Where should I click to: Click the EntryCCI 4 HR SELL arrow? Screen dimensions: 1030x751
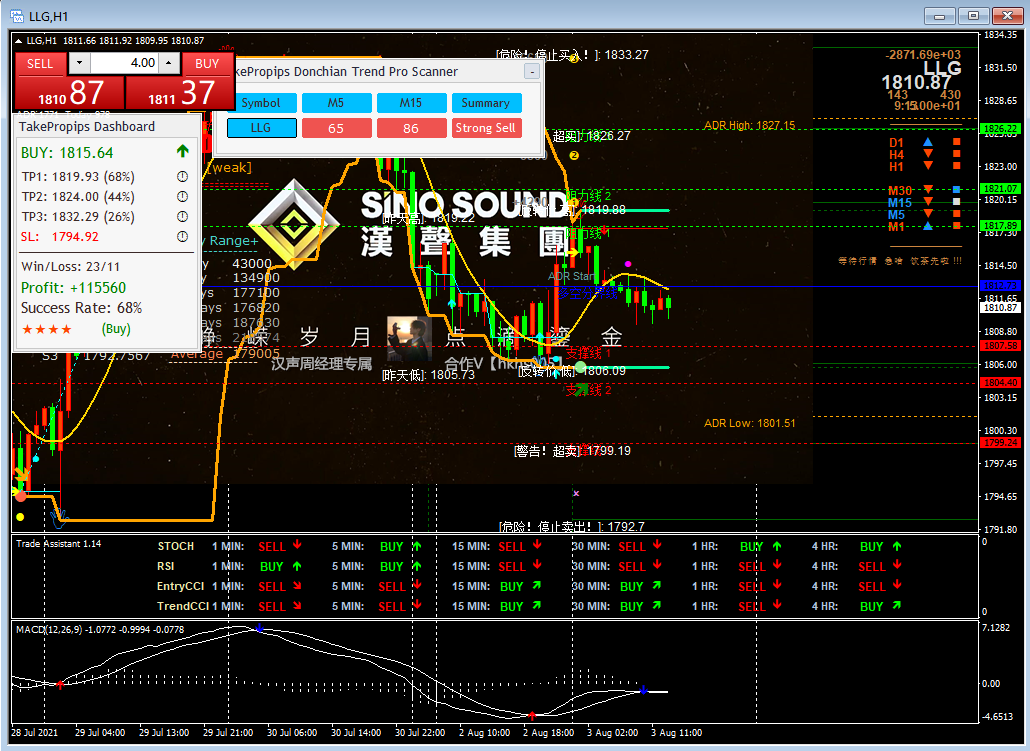897,584
